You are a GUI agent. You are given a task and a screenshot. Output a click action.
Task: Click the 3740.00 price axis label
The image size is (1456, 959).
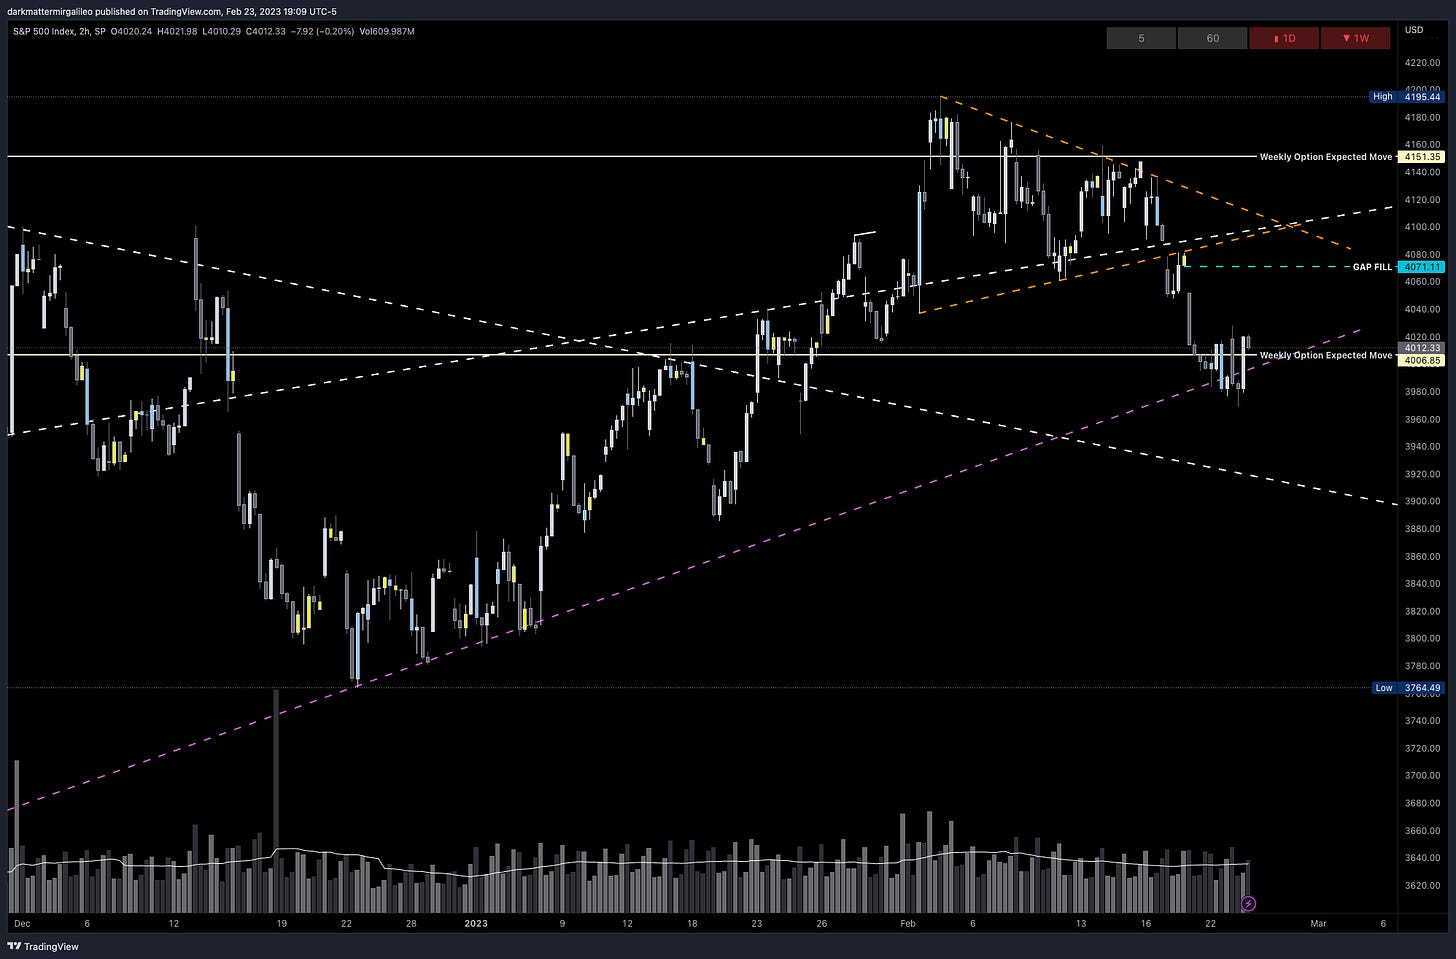1422,720
